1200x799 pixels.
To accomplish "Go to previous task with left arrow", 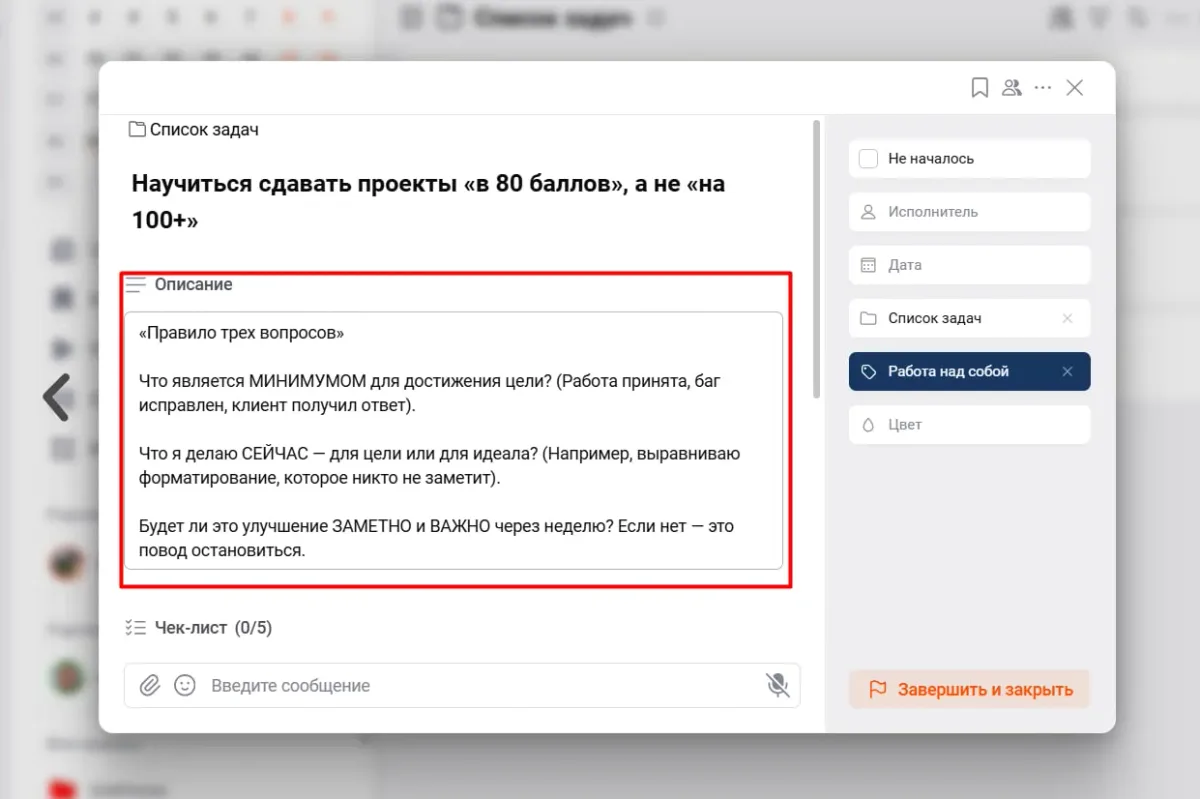I will click(57, 397).
